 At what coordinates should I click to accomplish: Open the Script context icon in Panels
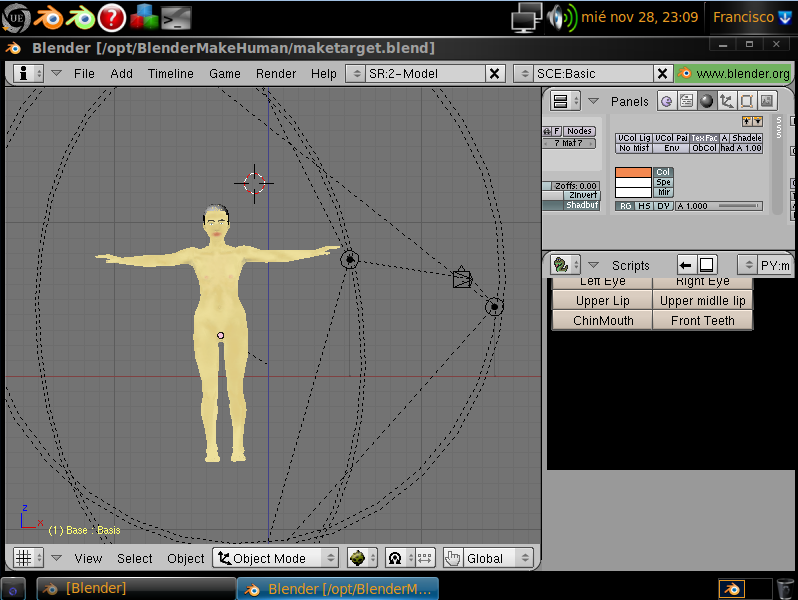coord(686,101)
